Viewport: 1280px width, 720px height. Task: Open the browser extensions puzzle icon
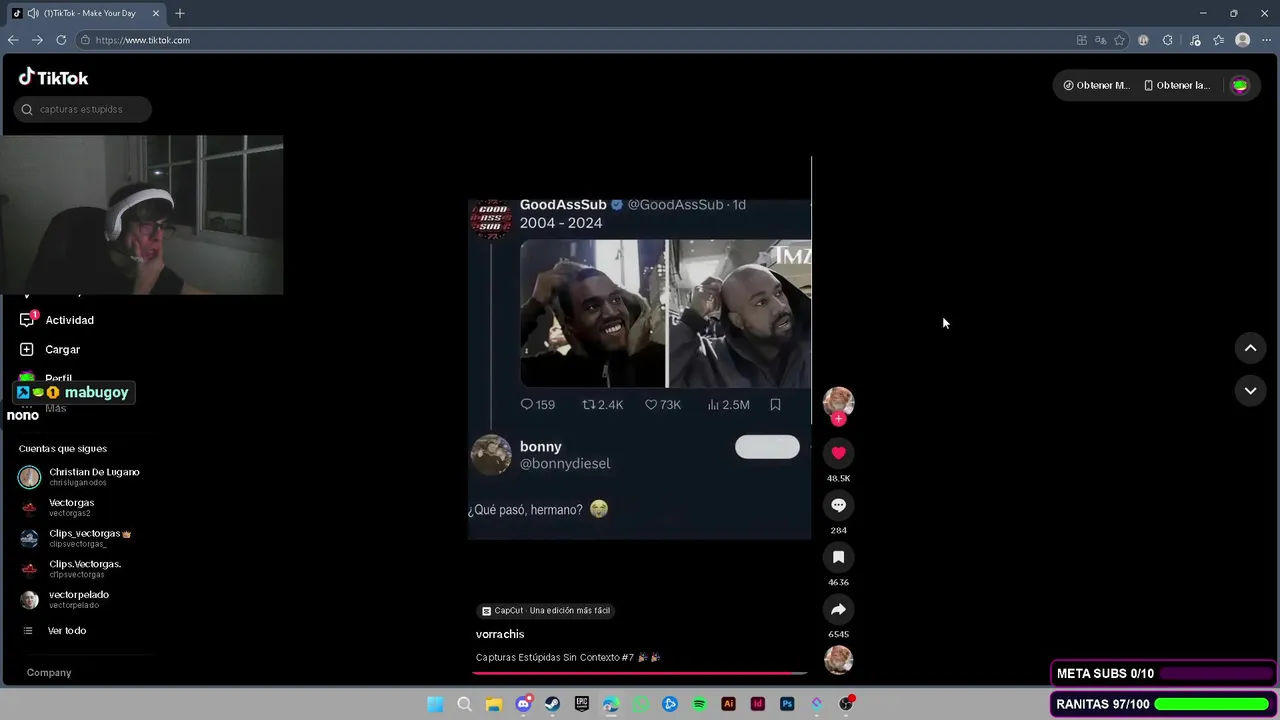pos(1167,40)
